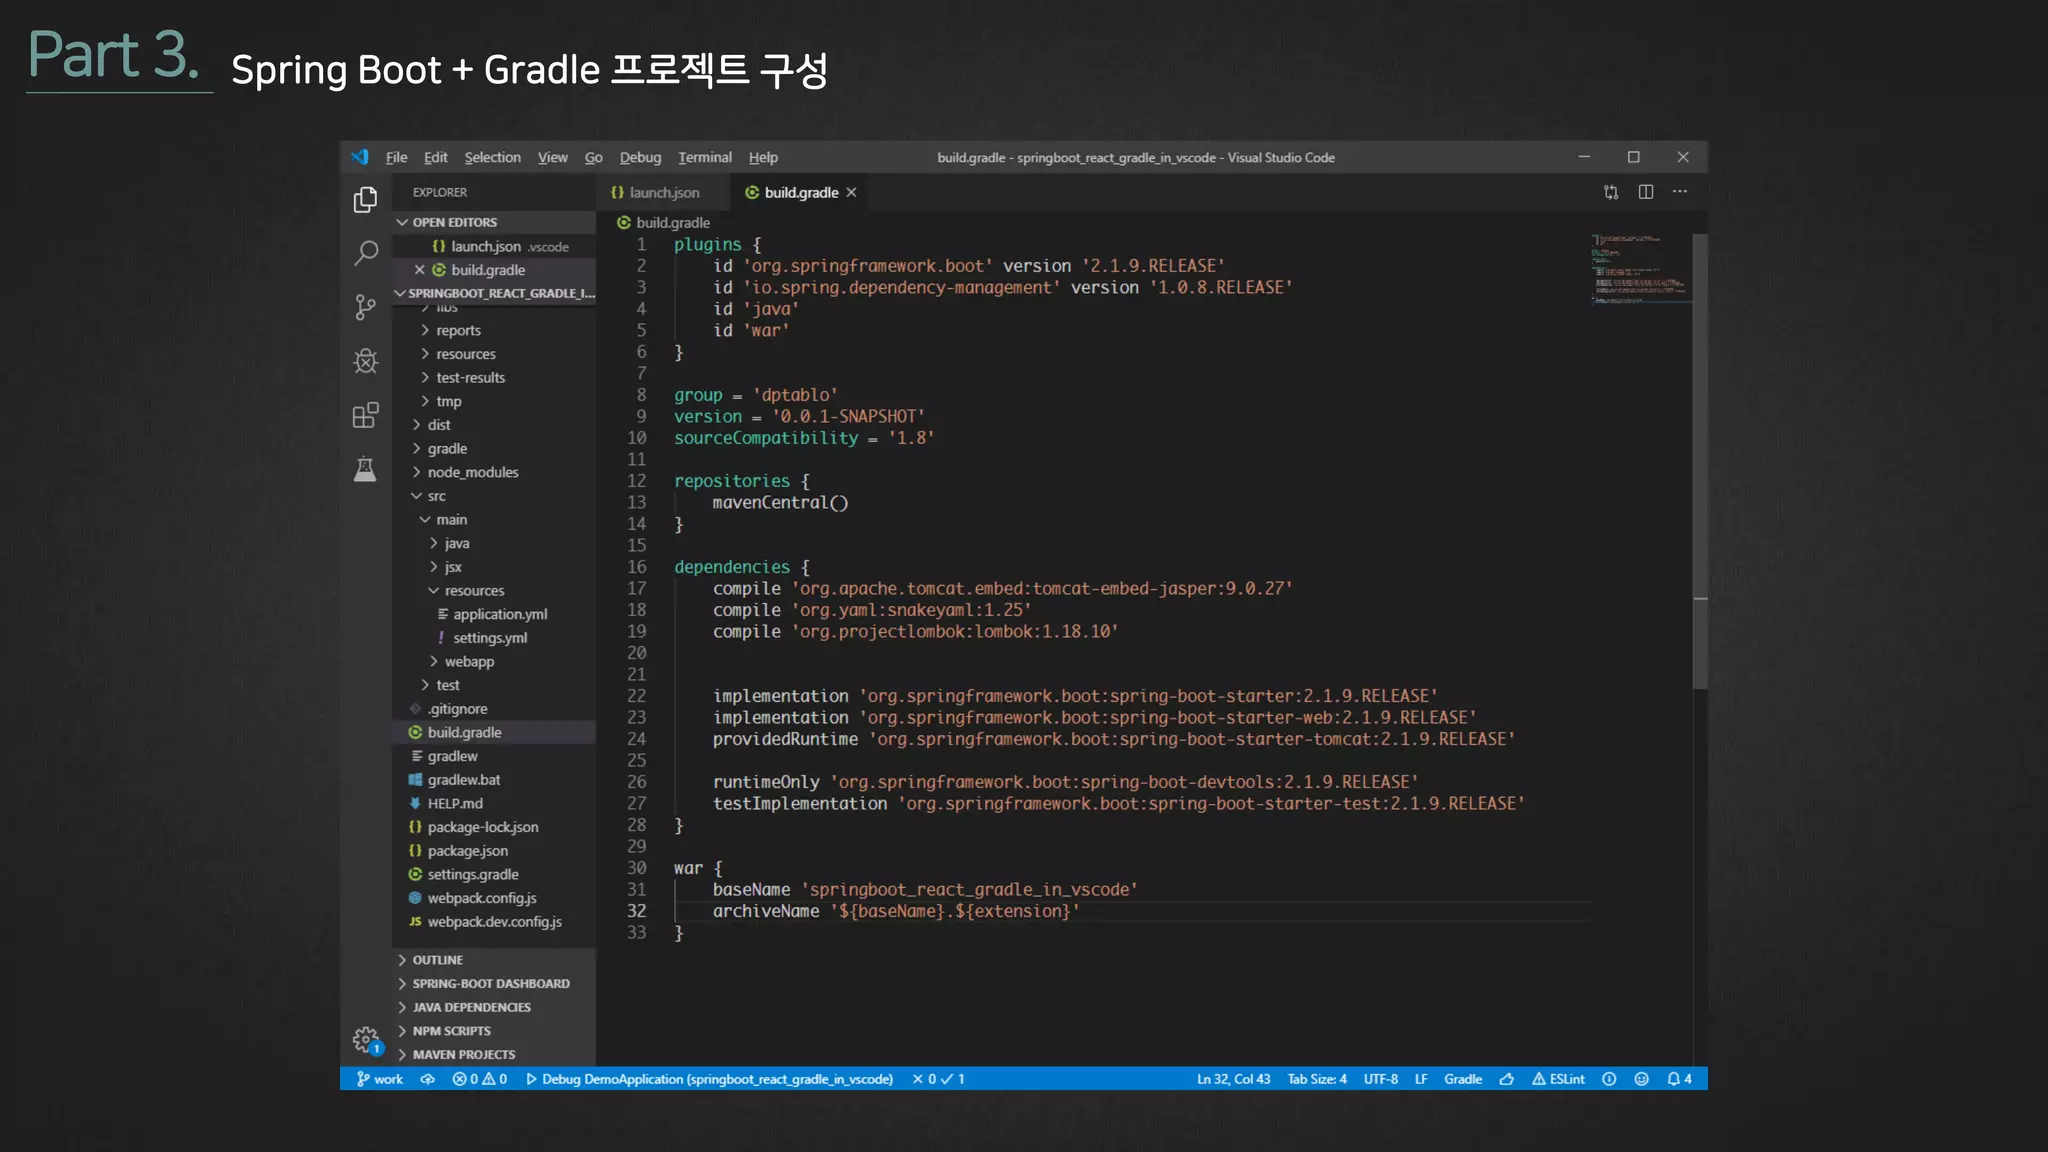Viewport: 2048px width, 1152px height.
Task: Open launch.json in Open Editors
Action: pos(495,247)
